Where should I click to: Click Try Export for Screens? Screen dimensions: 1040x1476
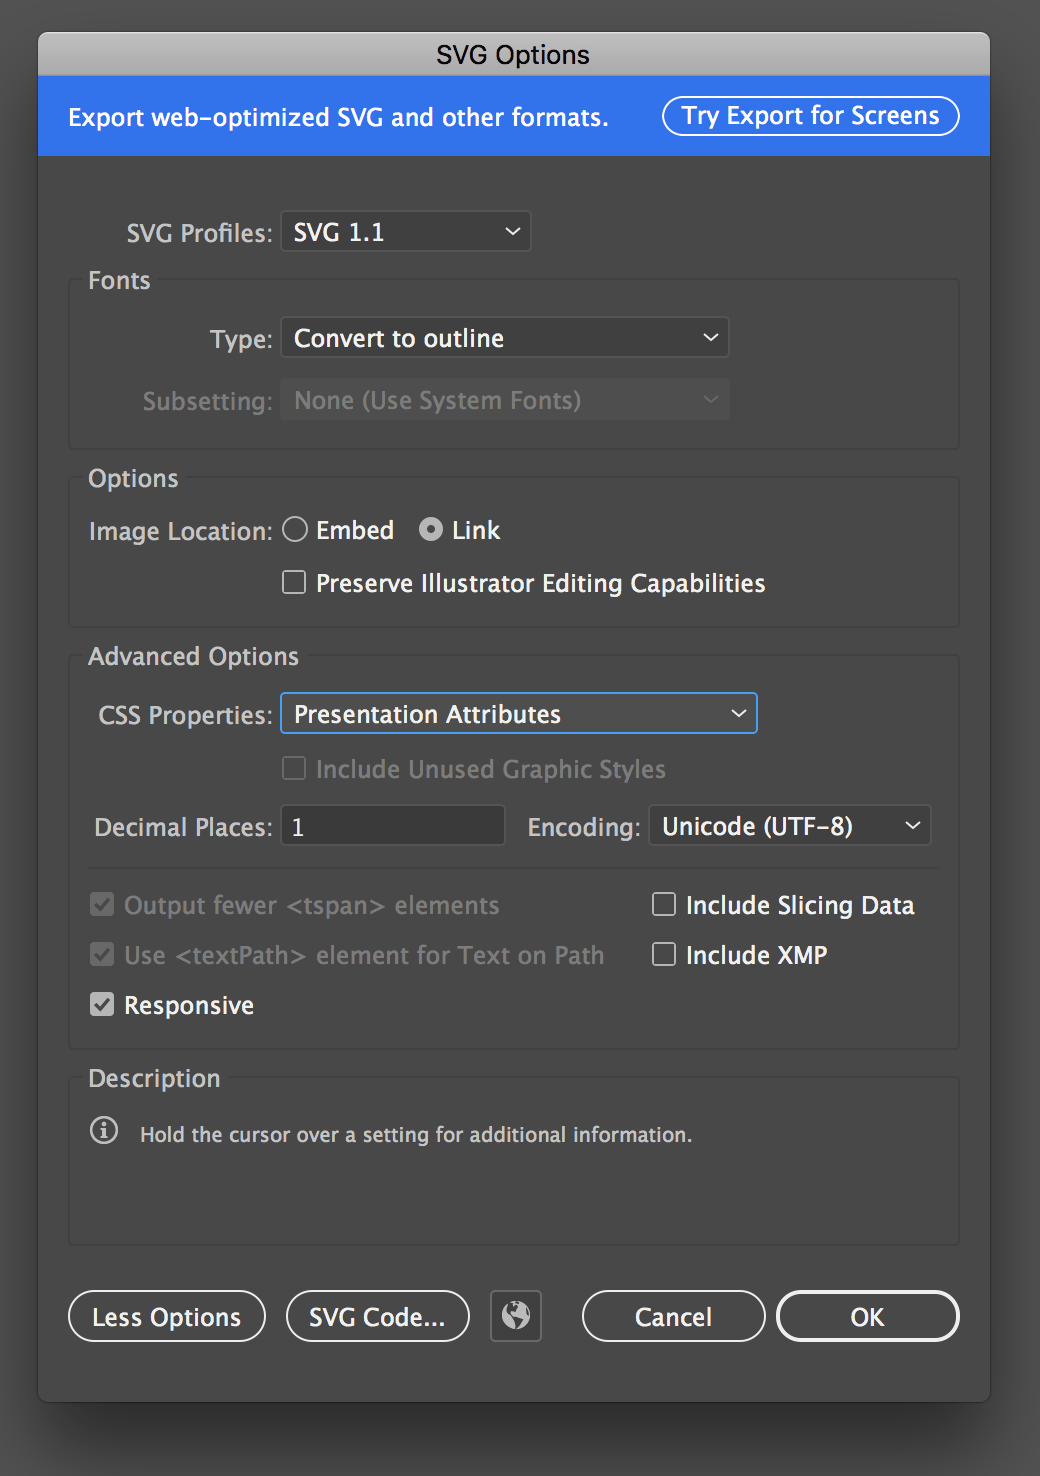(809, 116)
